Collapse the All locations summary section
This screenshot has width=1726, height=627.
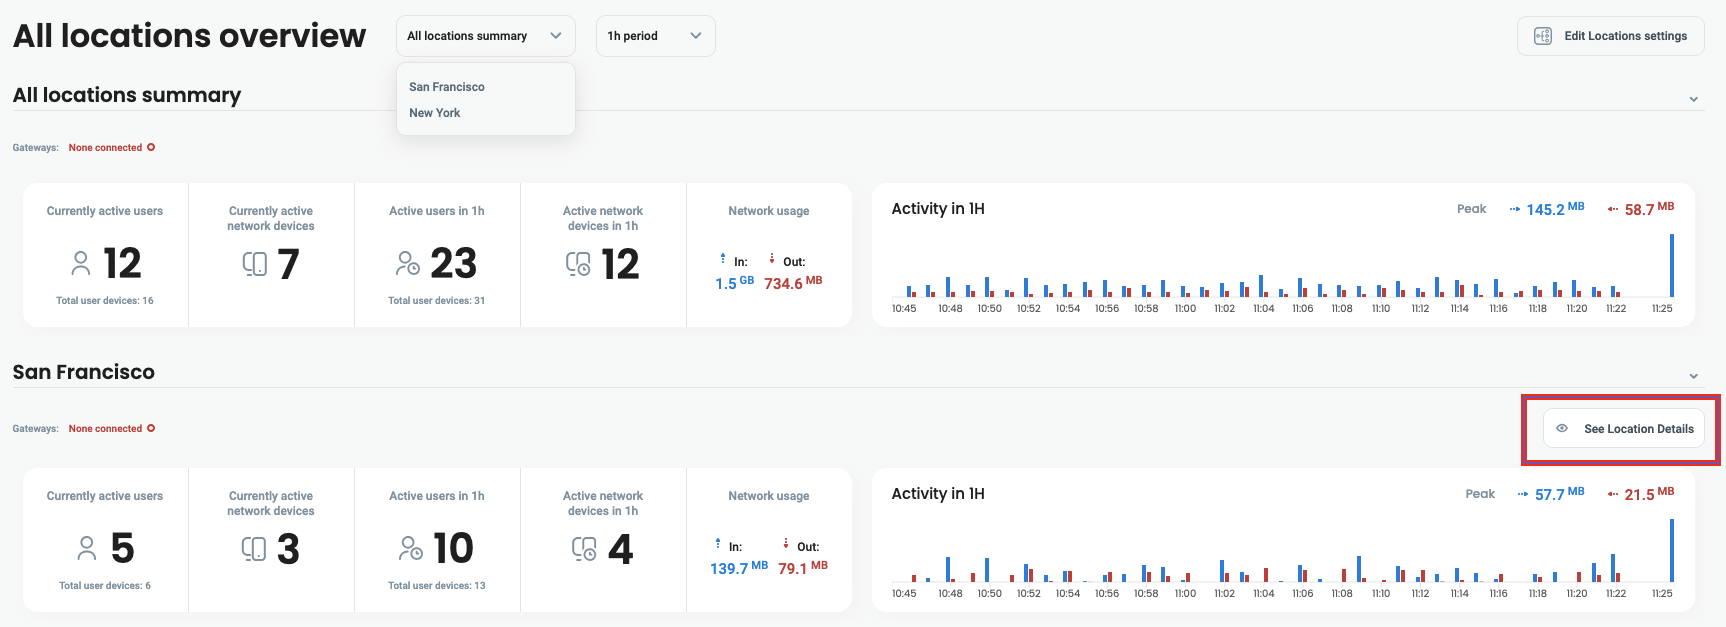1694,99
